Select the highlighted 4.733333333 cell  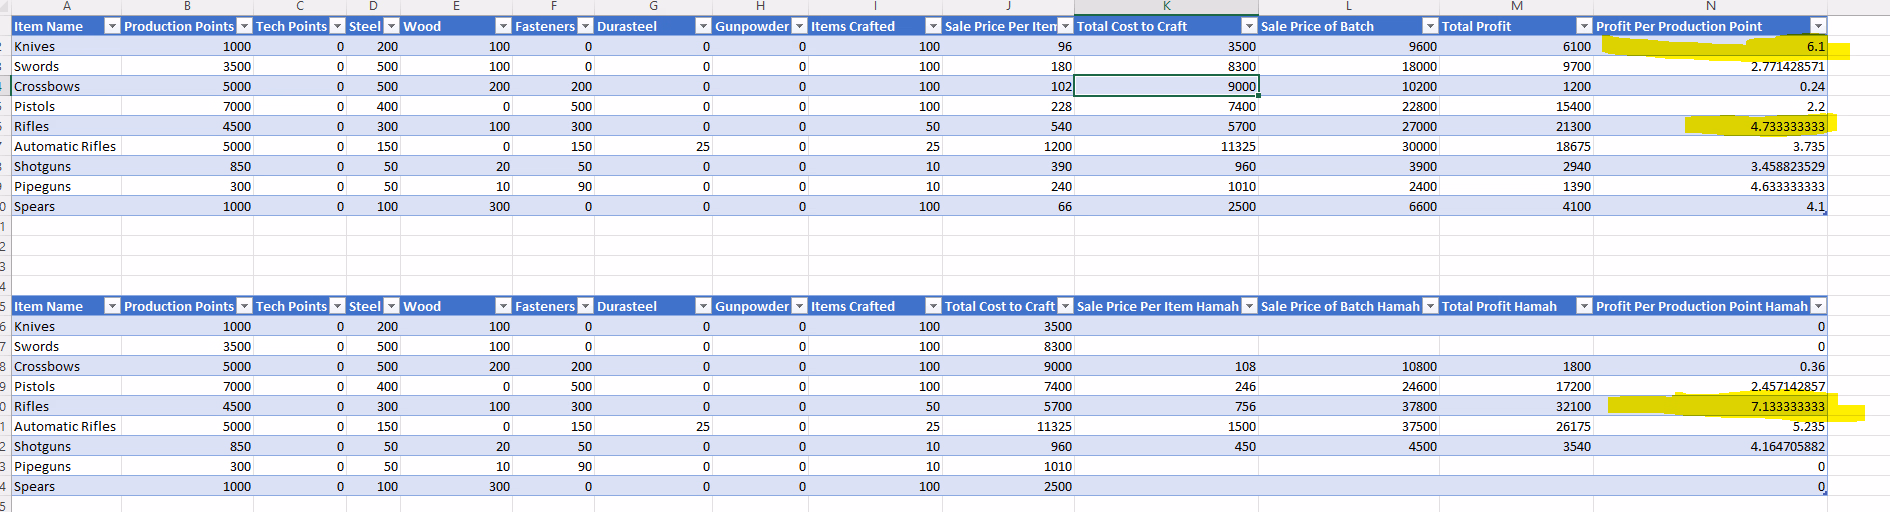tap(1710, 126)
